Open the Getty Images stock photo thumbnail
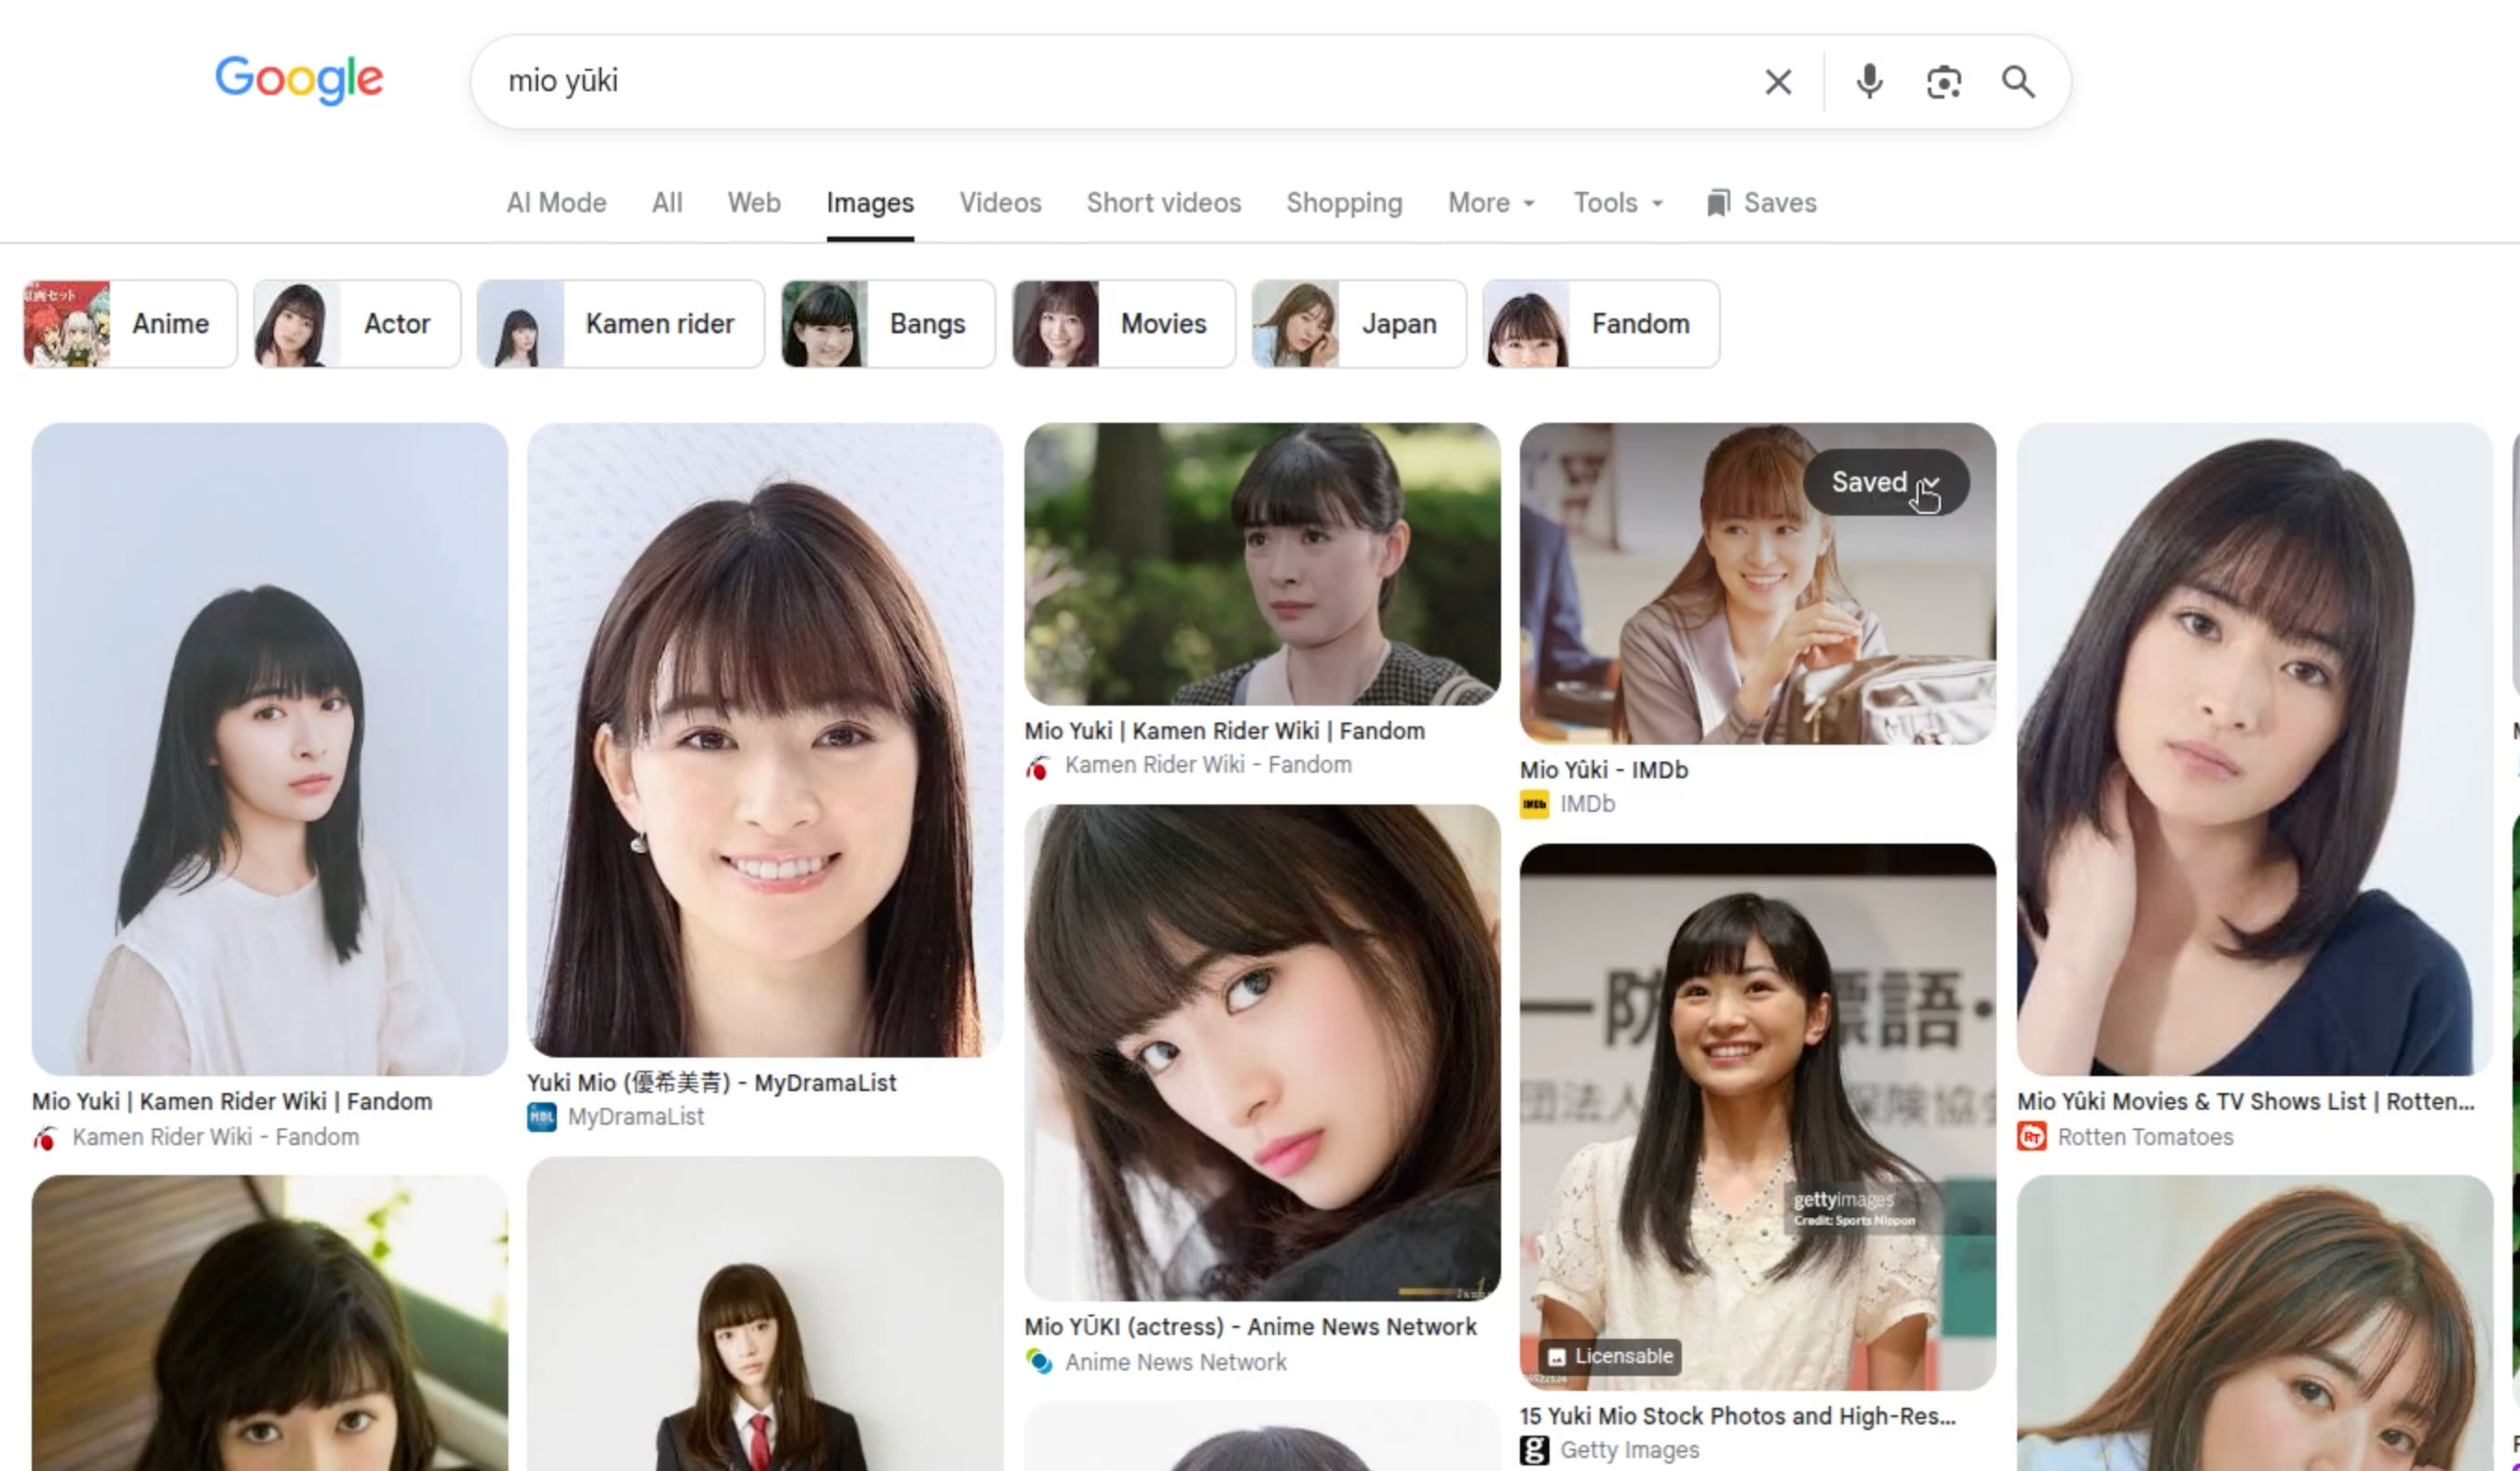This screenshot has width=2520, height=1471. (1758, 1117)
